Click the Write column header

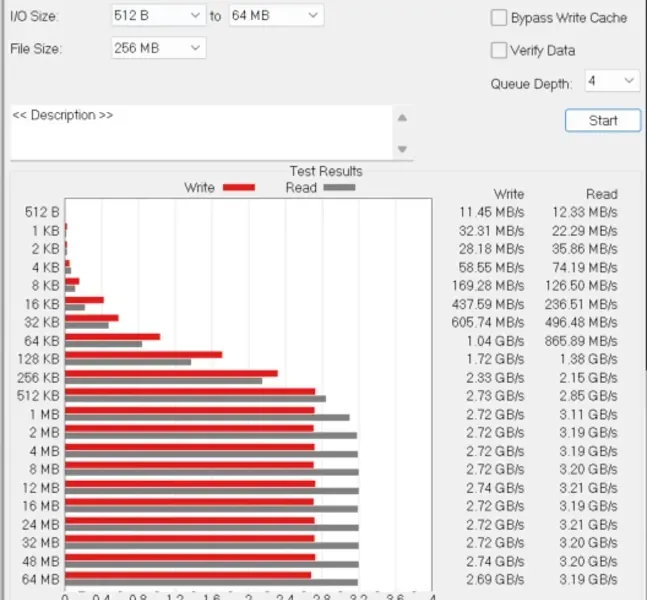click(x=509, y=194)
